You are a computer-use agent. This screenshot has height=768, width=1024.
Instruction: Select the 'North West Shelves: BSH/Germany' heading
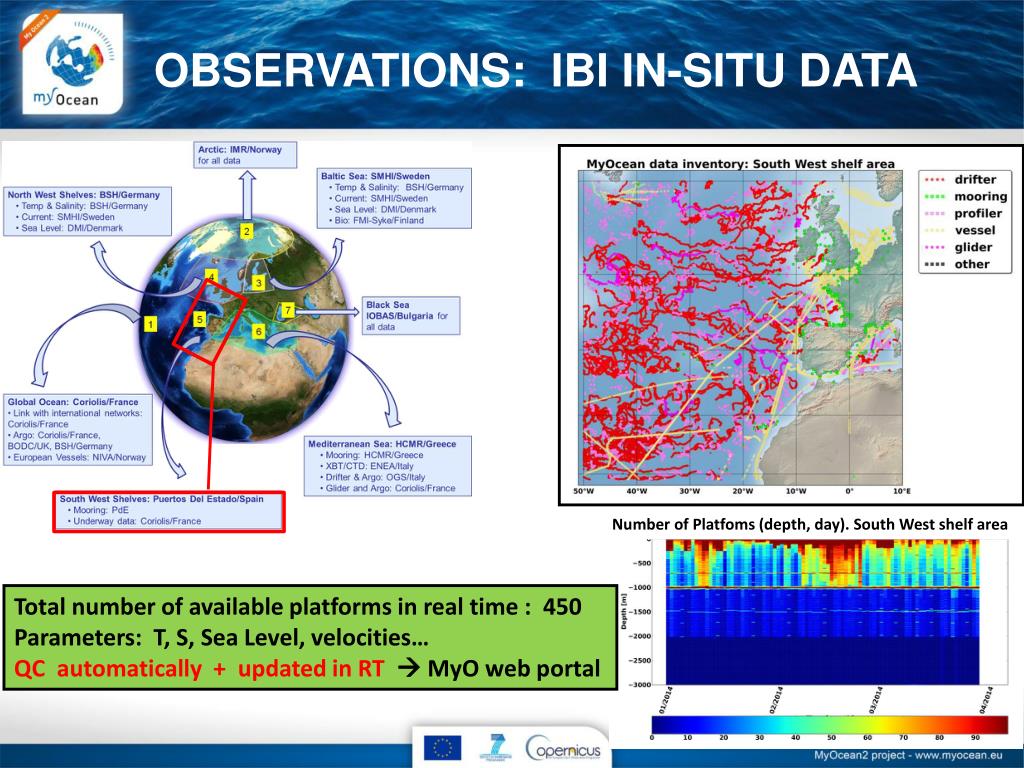(x=84, y=195)
